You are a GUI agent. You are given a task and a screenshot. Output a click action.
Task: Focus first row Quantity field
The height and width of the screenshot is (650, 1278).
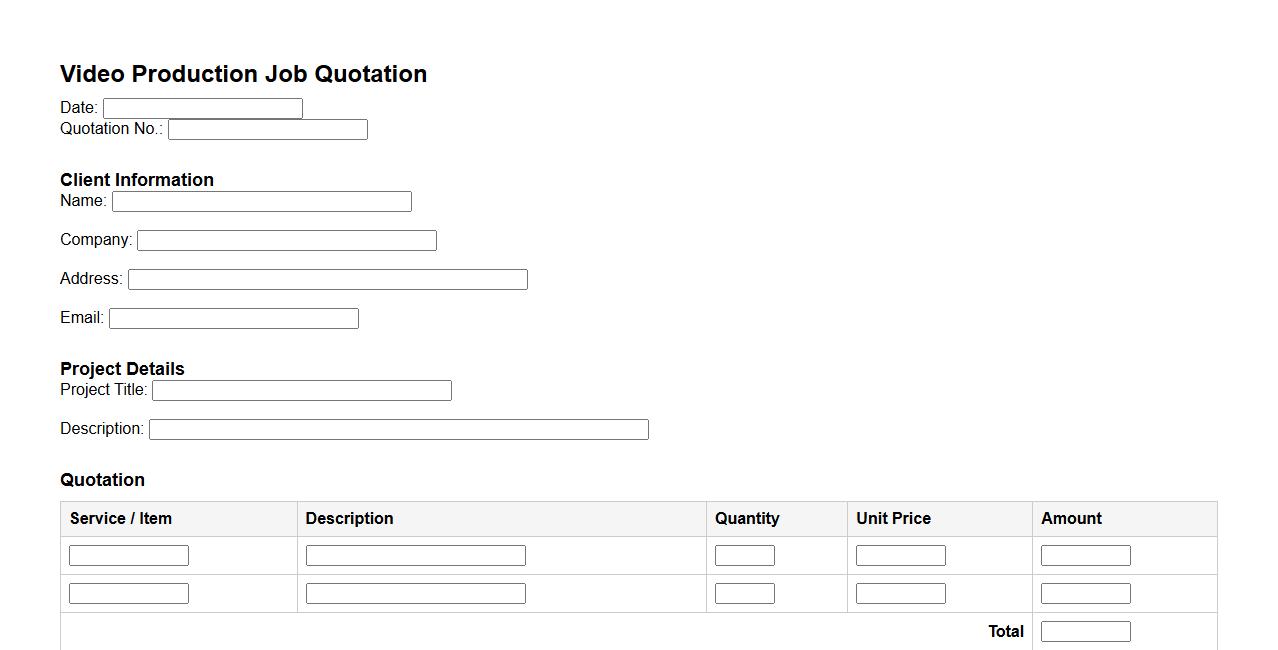click(744, 555)
